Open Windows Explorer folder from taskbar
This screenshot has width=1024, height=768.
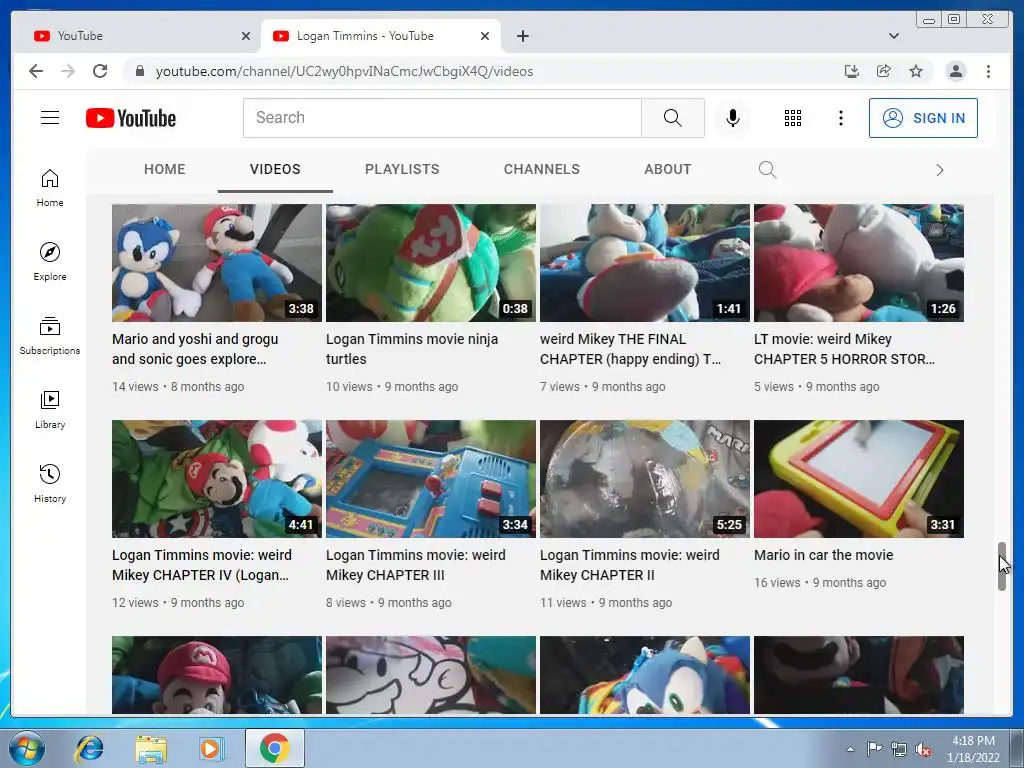[151, 748]
